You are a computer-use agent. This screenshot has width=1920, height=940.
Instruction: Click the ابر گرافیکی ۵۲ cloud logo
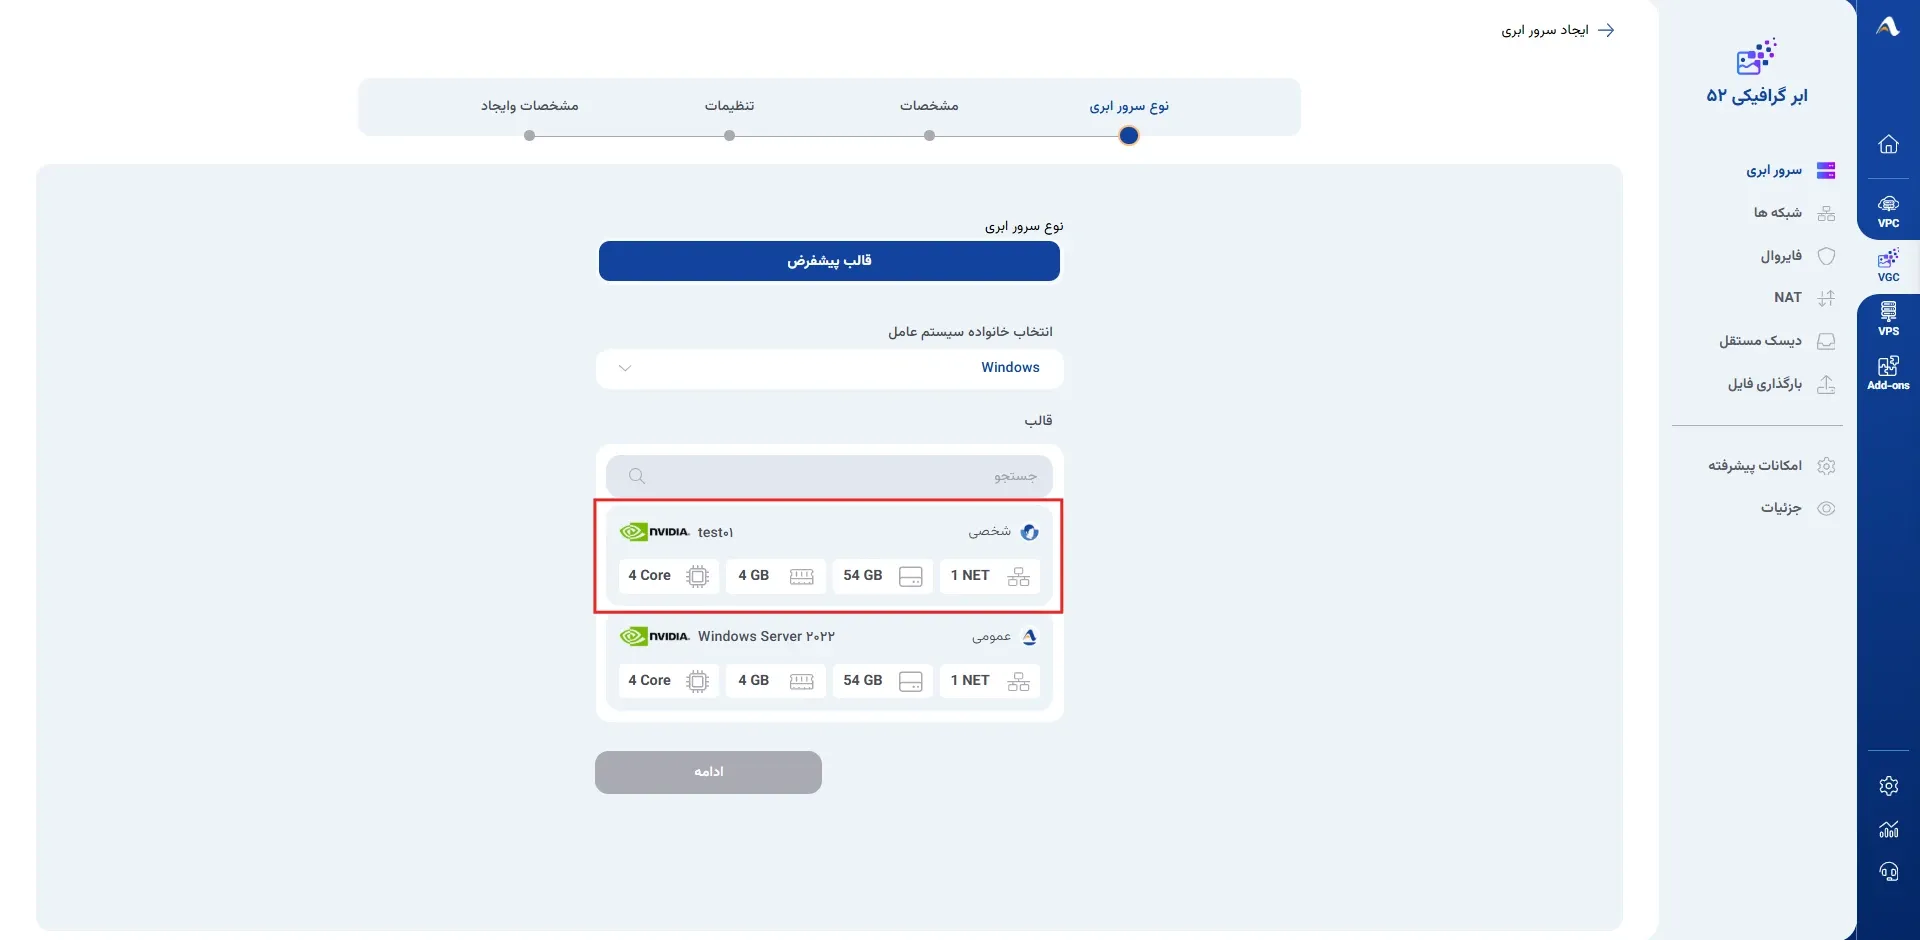click(1756, 57)
